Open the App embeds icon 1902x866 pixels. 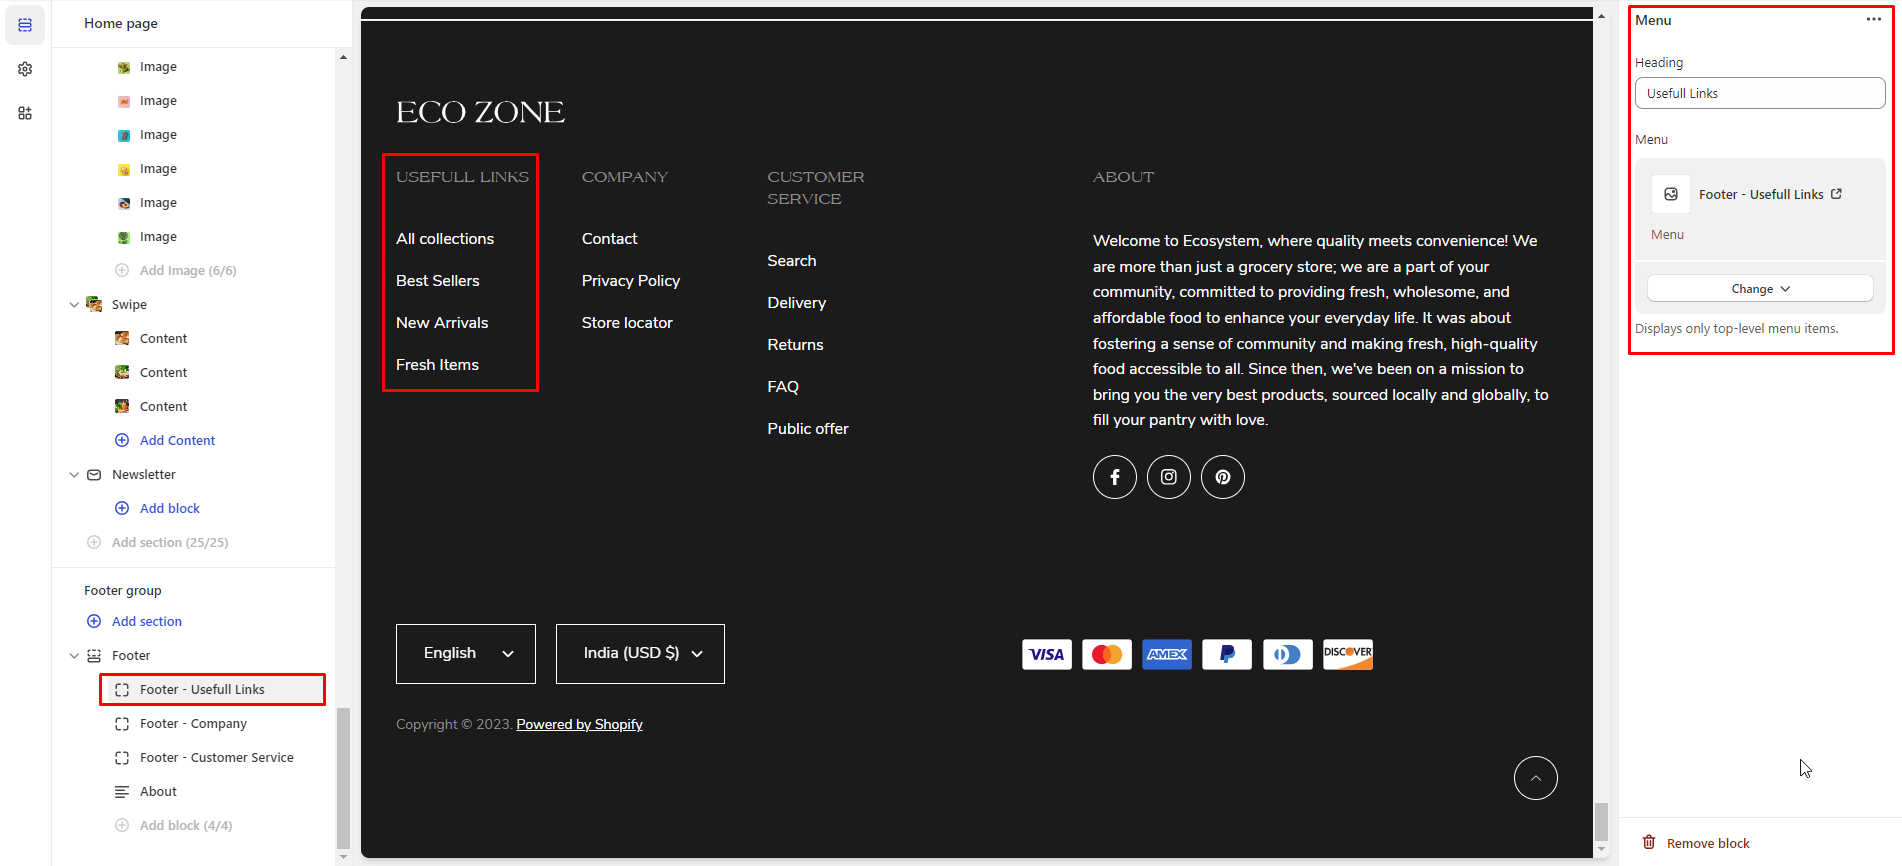tap(25, 113)
